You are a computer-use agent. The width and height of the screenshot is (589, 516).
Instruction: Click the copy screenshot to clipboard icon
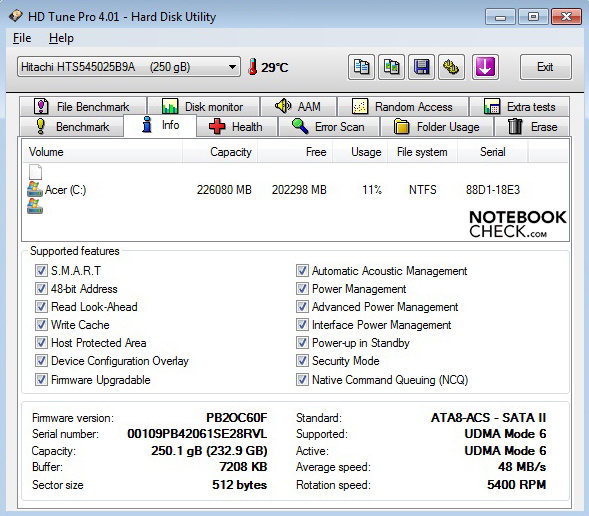(x=391, y=67)
